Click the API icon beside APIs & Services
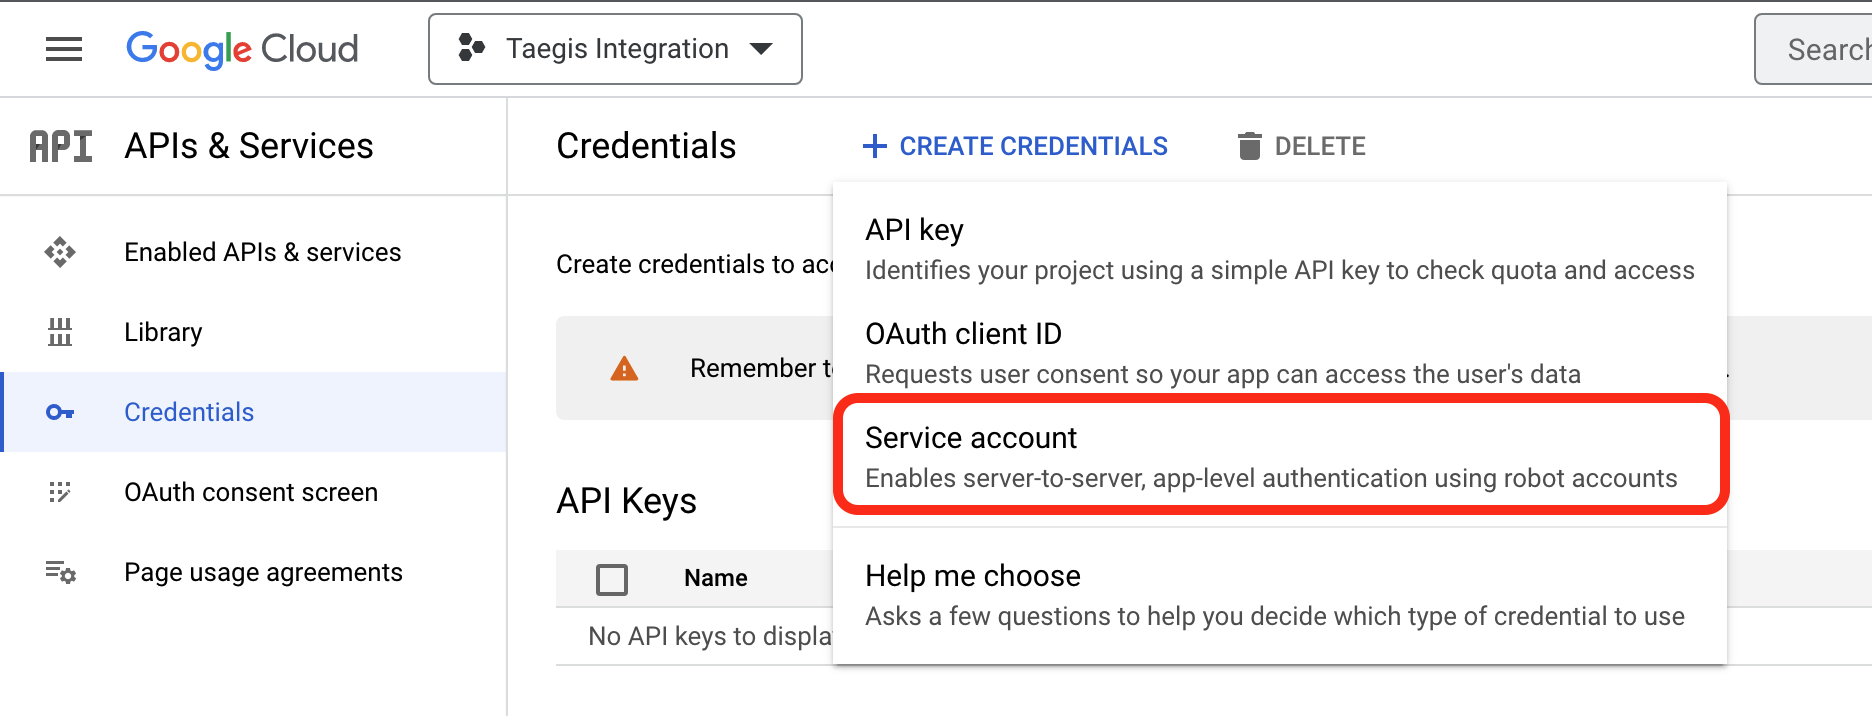Screen dimensions: 1872x716 61,146
